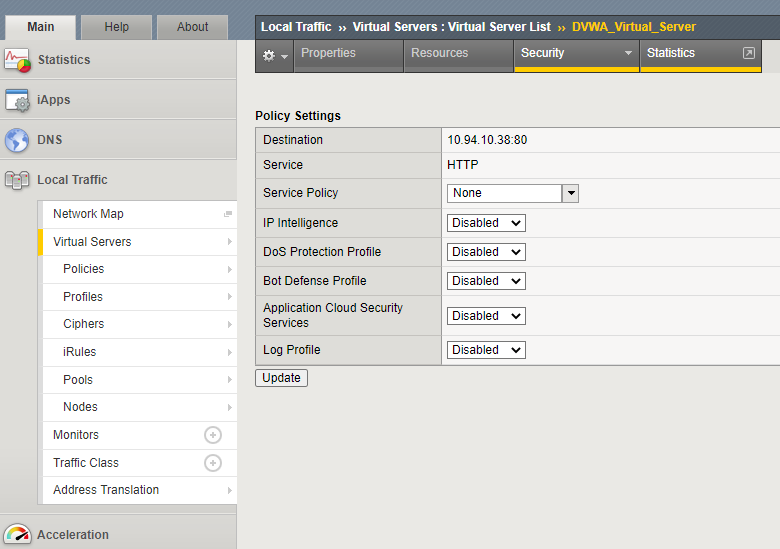This screenshot has height=549, width=780.
Task: Click Network Map pop-out icon
Action: pos(228,214)
